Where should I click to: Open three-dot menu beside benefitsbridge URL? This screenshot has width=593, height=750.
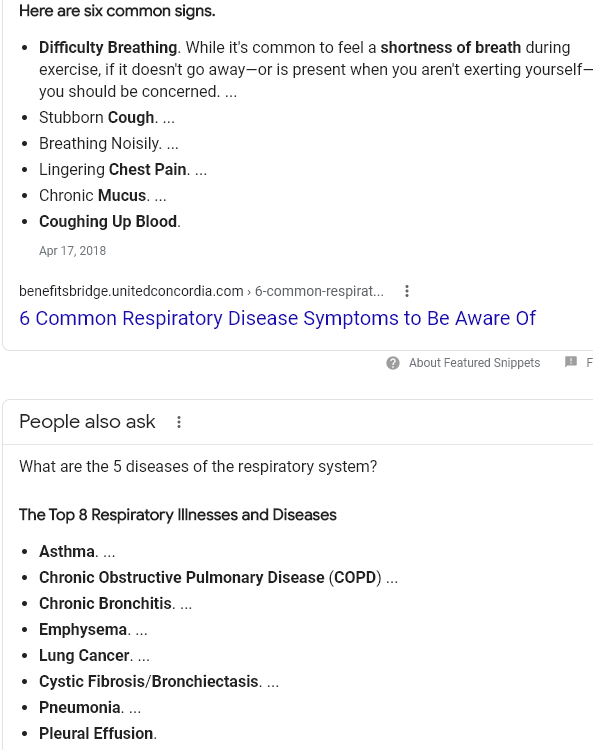[406, 291]
